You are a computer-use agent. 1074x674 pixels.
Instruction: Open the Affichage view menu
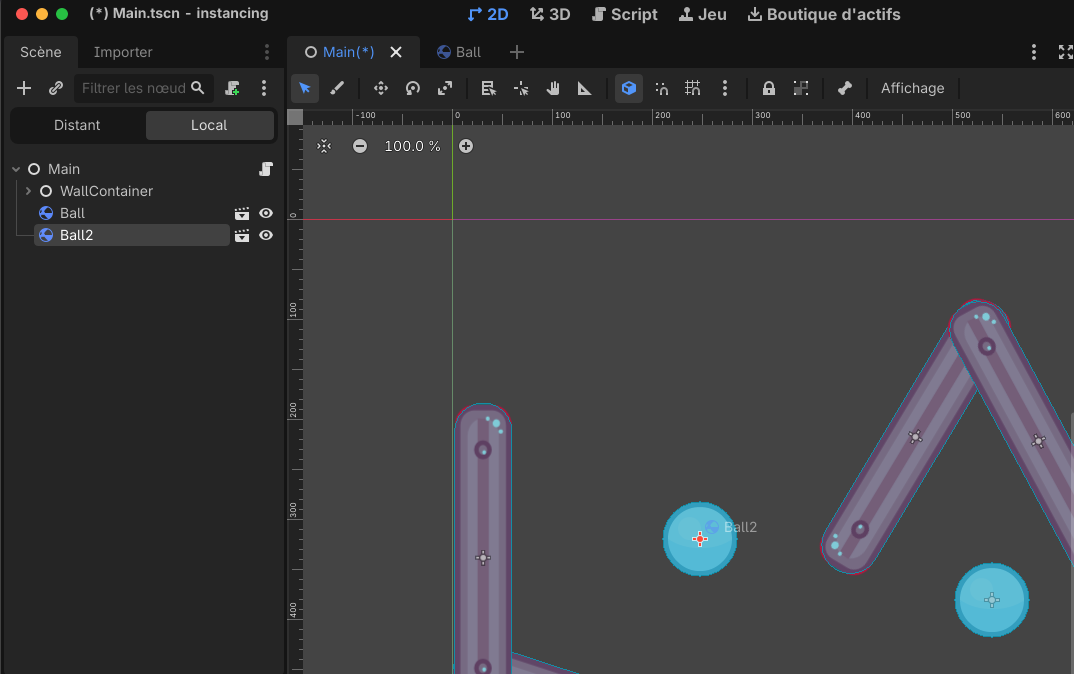coord(912,88)
